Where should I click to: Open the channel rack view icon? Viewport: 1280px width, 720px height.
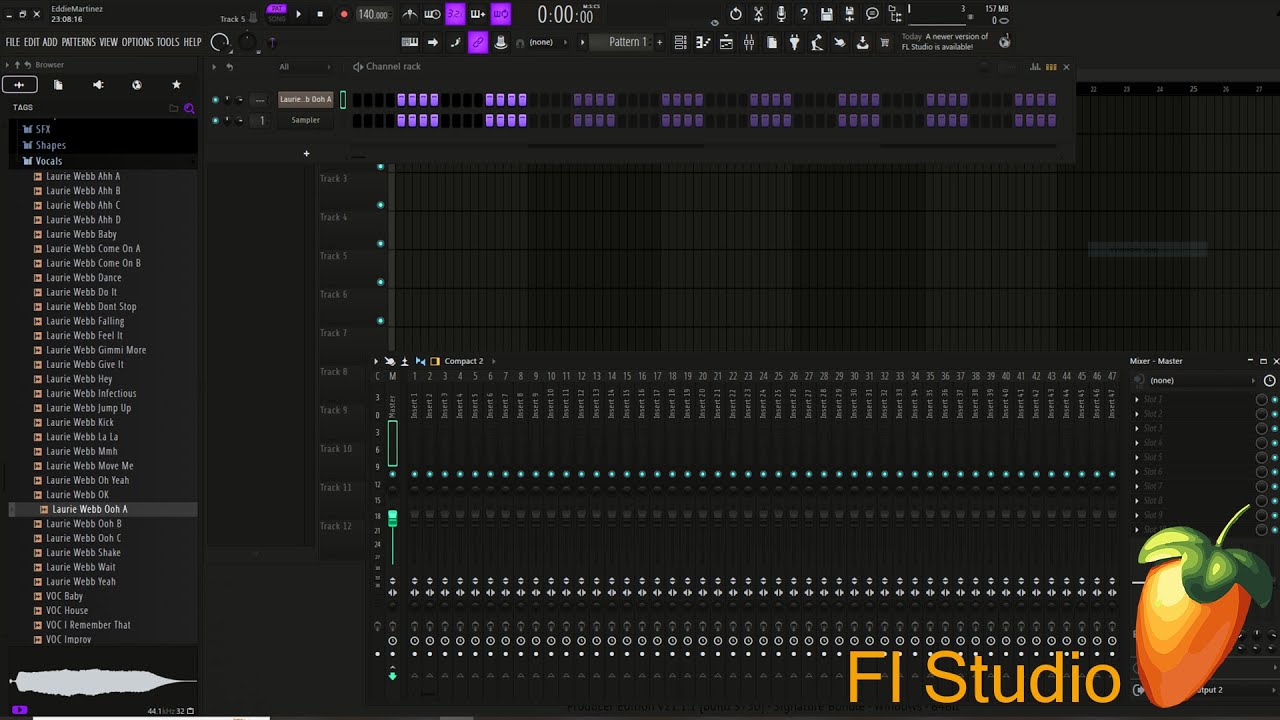pyautogui.click(x=726, y=42)
